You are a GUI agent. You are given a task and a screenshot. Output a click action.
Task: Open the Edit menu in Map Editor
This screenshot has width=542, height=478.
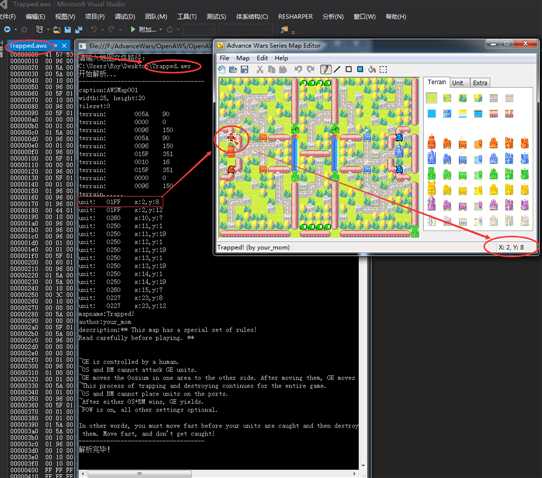tap(262, 58)
